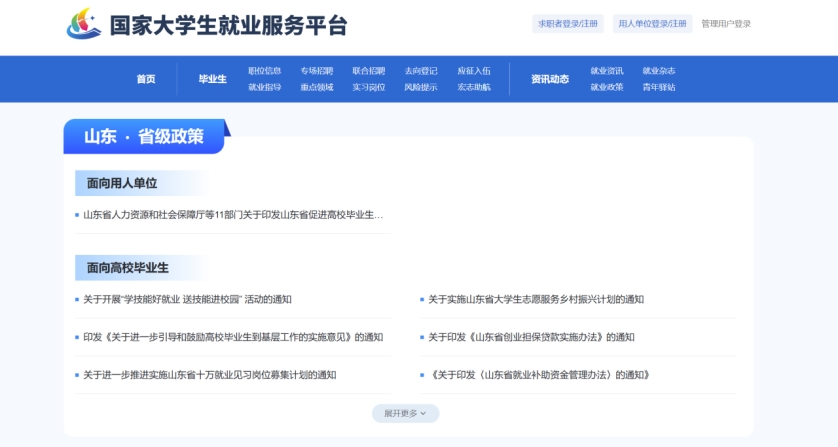Click the 求职者登录/注册 button
This screenshot has height=447, width=838.
click(x=568, y=24)
